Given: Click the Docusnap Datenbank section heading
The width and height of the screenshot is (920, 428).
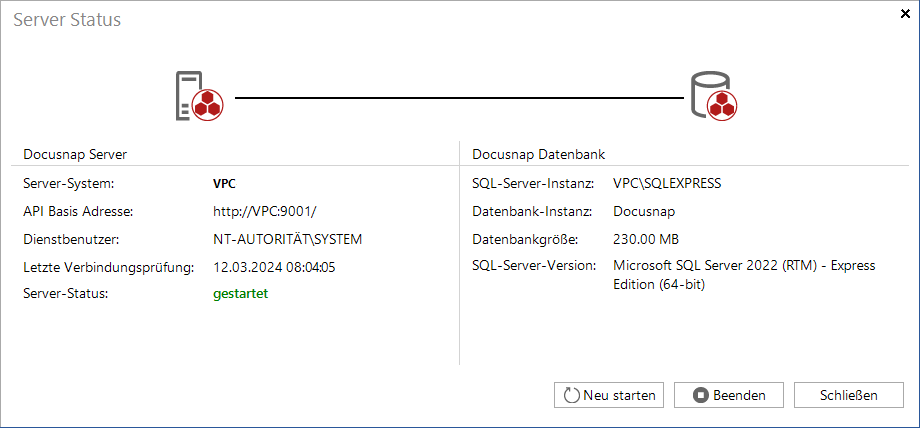Looking at the screenshot, I should (539, 154).
